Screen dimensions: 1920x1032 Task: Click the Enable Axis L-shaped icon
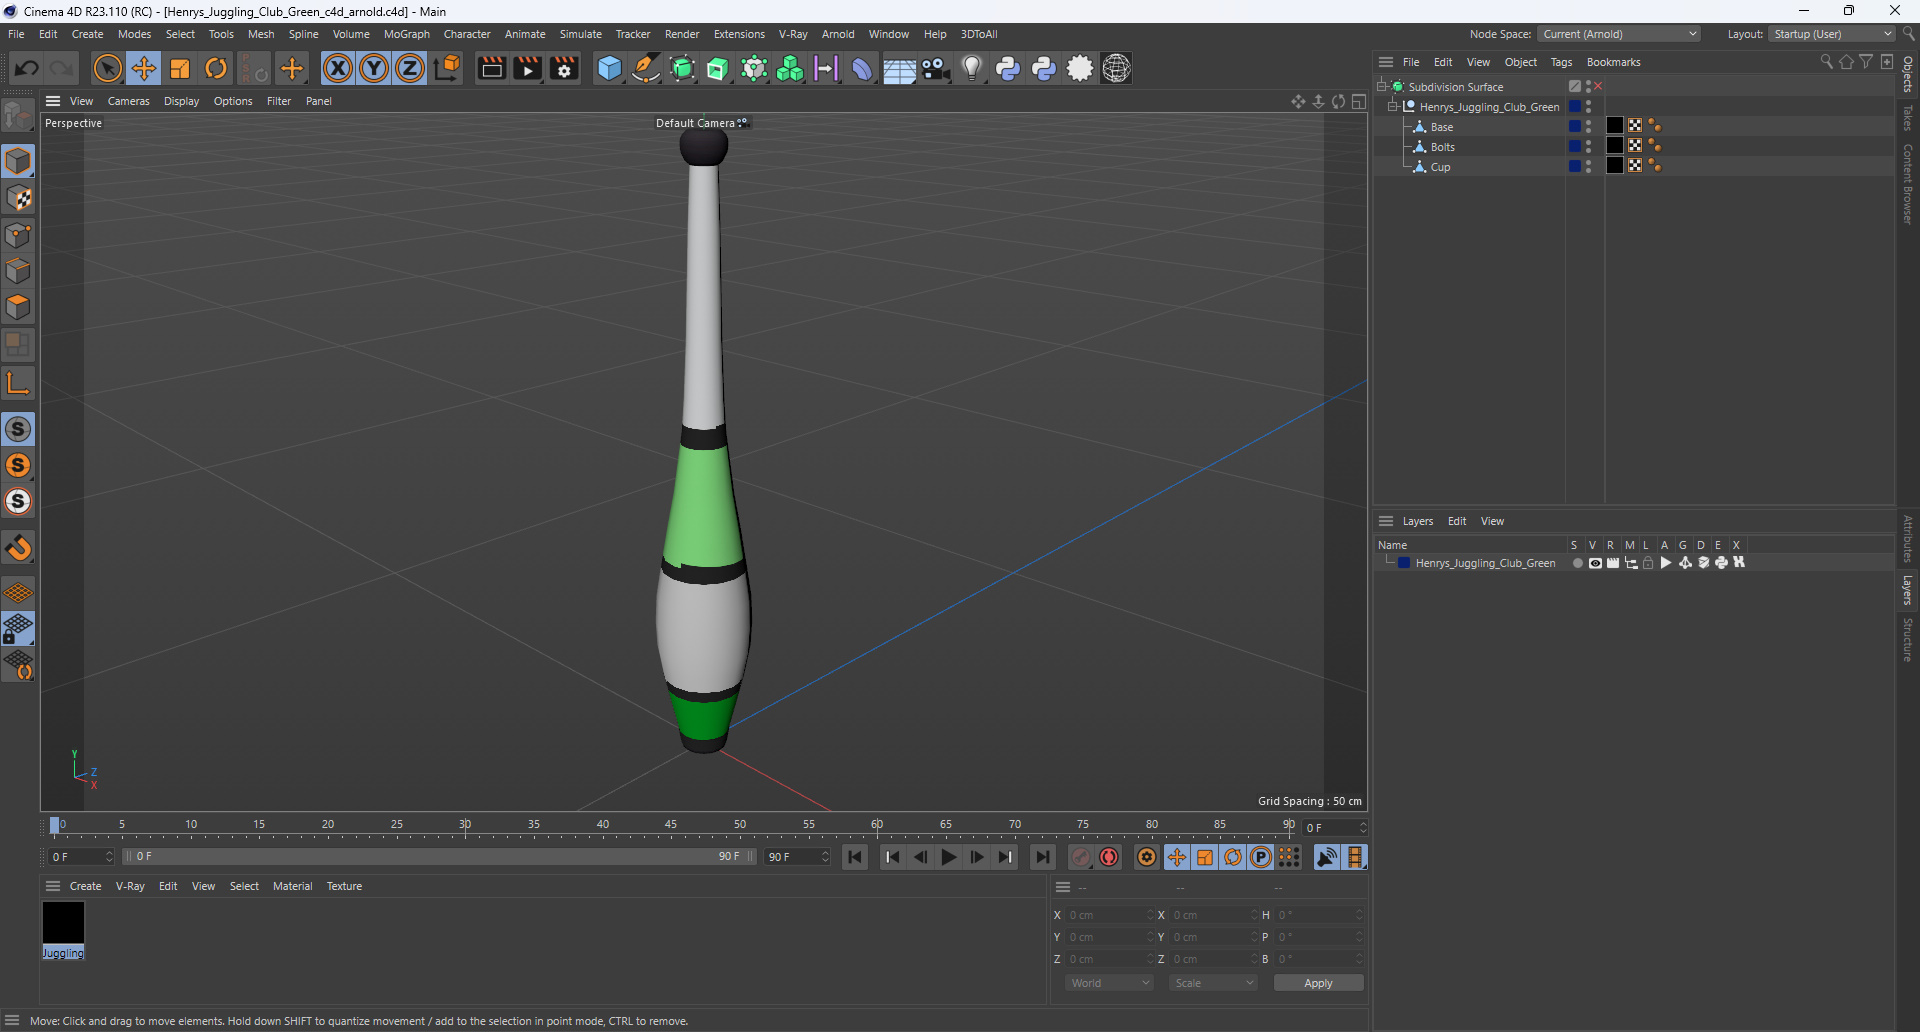click(18, 383)
